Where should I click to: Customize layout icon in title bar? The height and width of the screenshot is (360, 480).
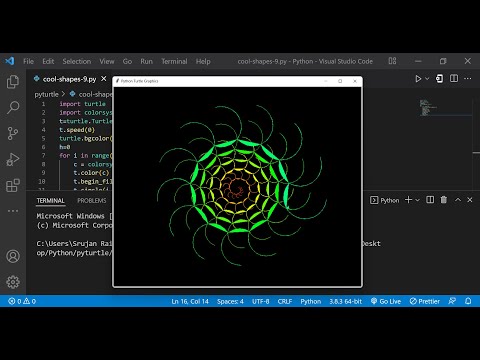pyautogui.click(x=392, y=61)
